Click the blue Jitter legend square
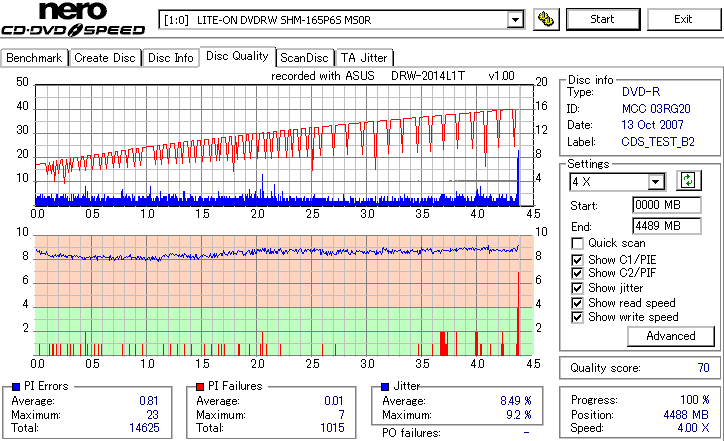This screenshot has height=441, width=724. click(385, 387)
